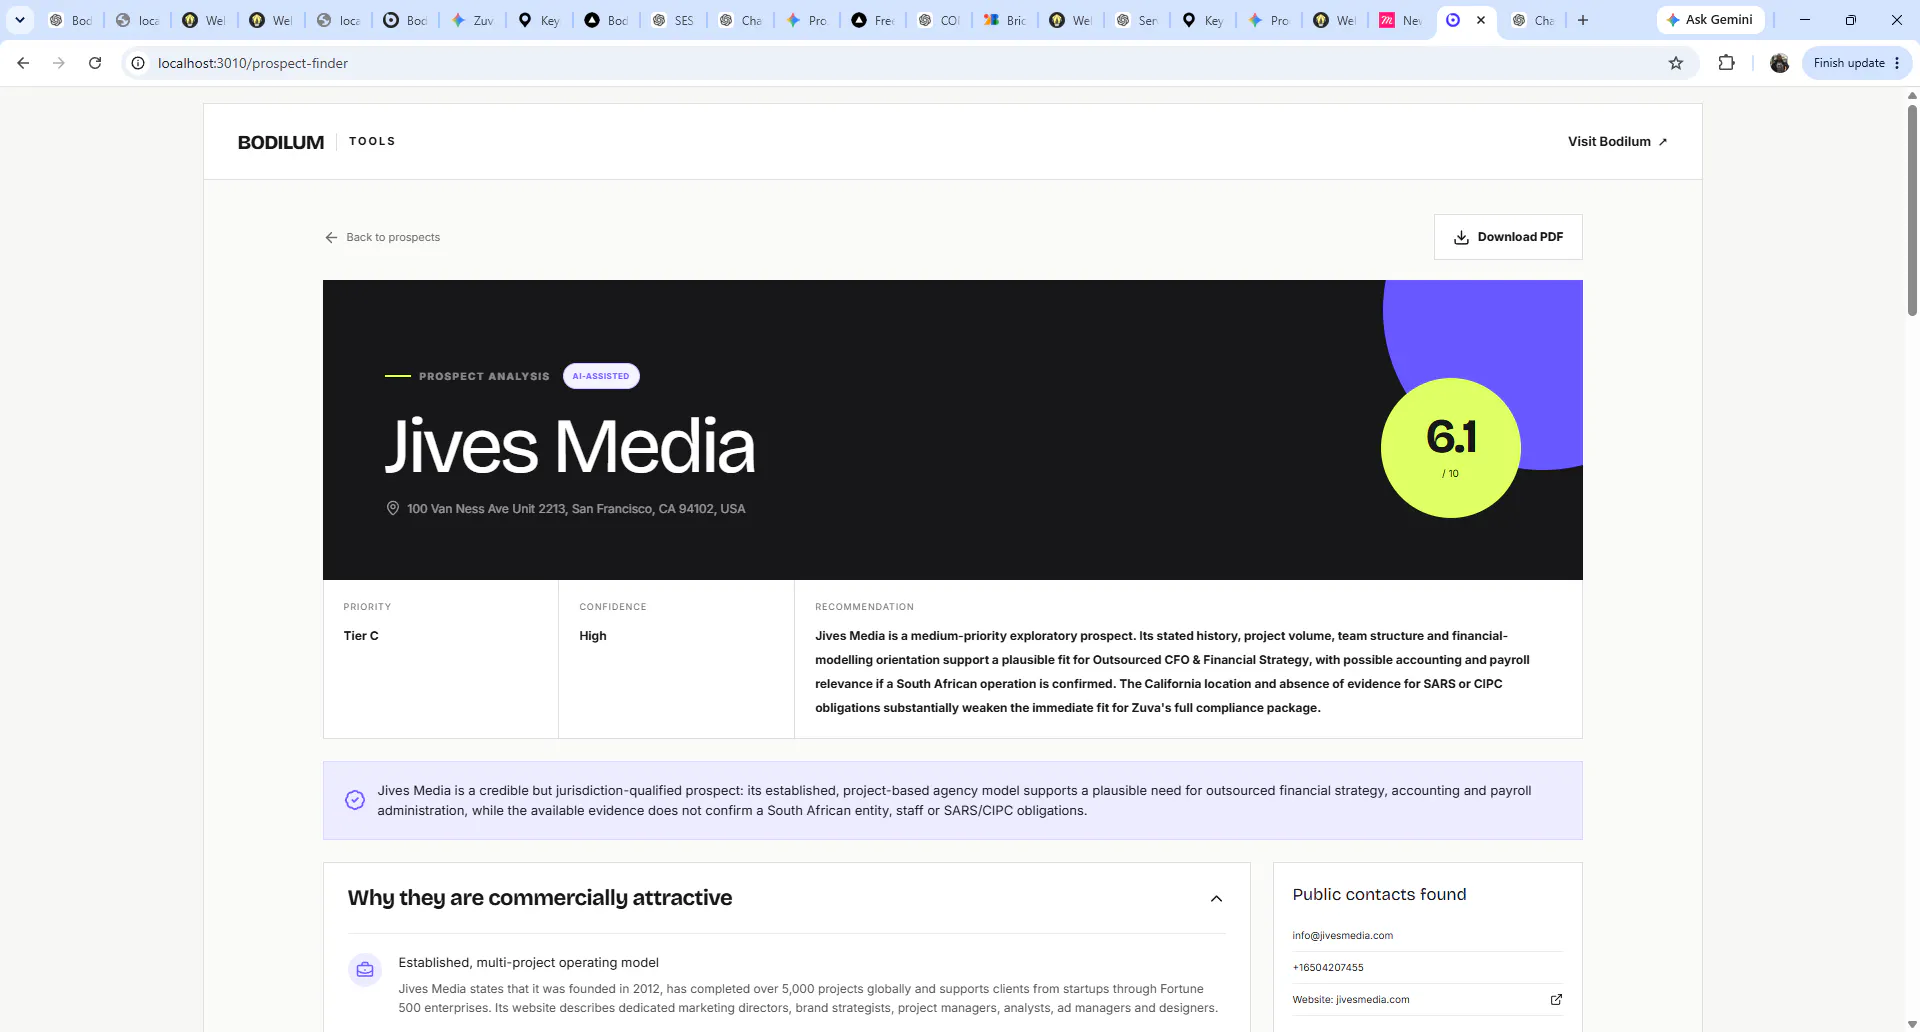Click Established, multi-project operating model title
Viewport: 1920px width, 1032px height.
point(528,963)
